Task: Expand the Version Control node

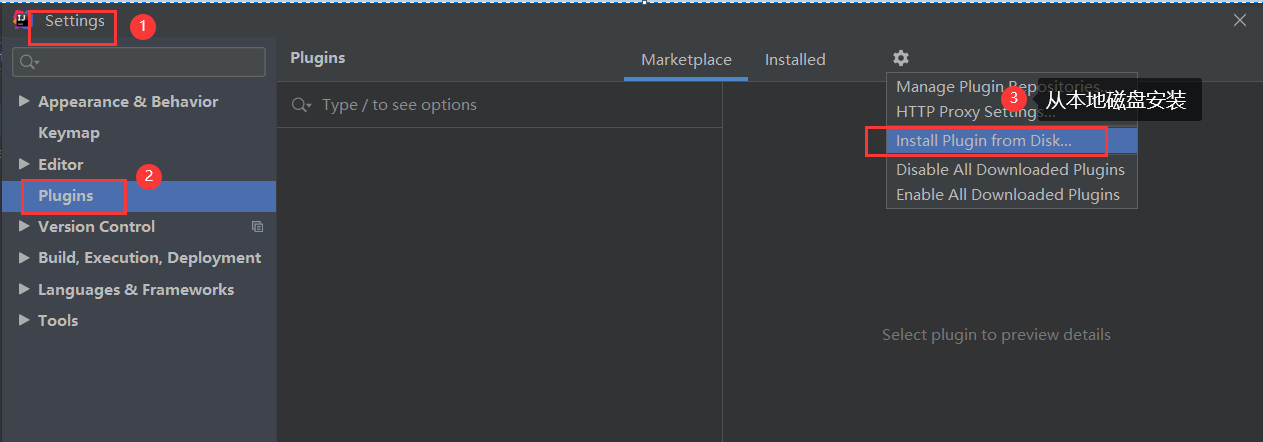Action: tap(25, 227)
